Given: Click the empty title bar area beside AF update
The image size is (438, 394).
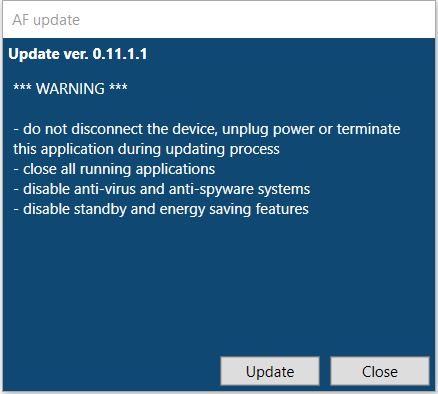Looking at the screenshot, I should (x=257, y=20).
